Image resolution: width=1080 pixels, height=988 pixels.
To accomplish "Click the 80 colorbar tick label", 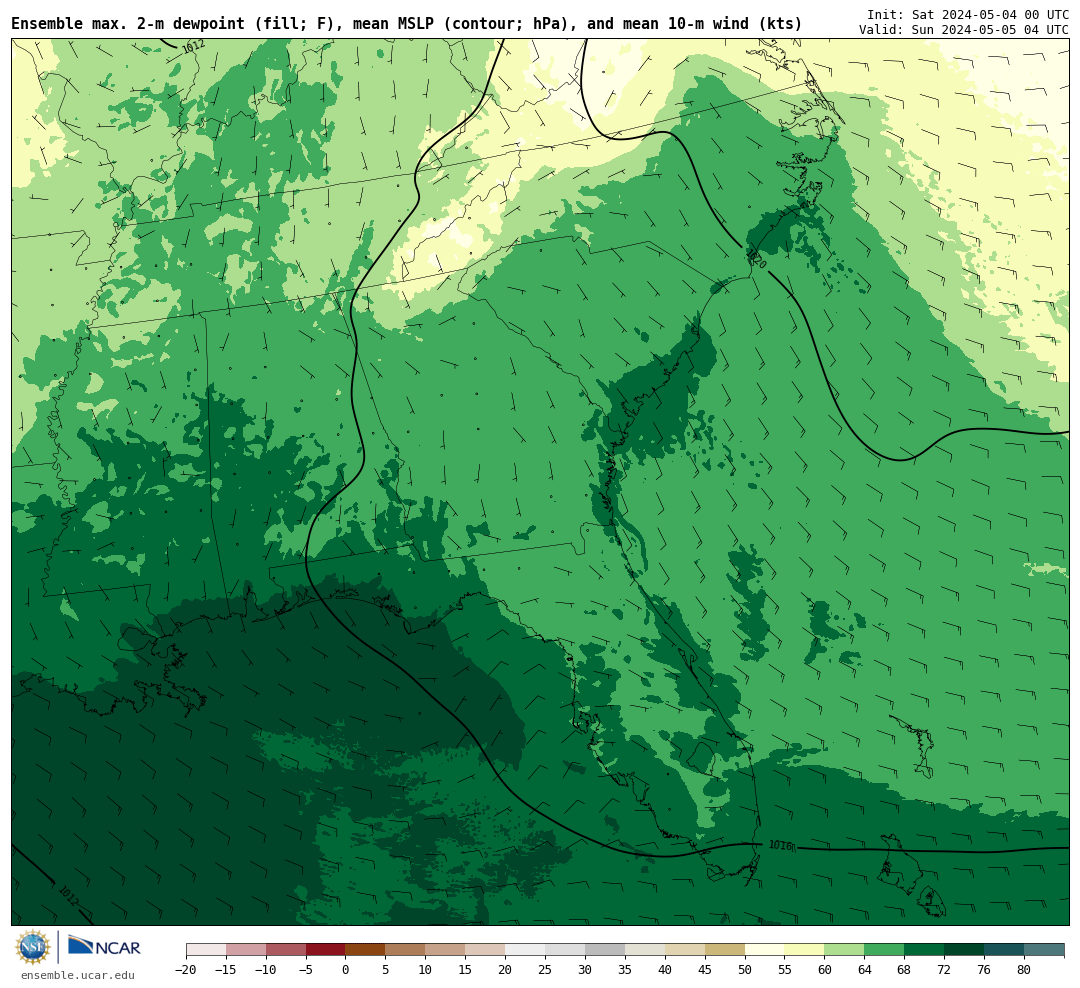I will pyautogui.click(x=1025, y=969).
